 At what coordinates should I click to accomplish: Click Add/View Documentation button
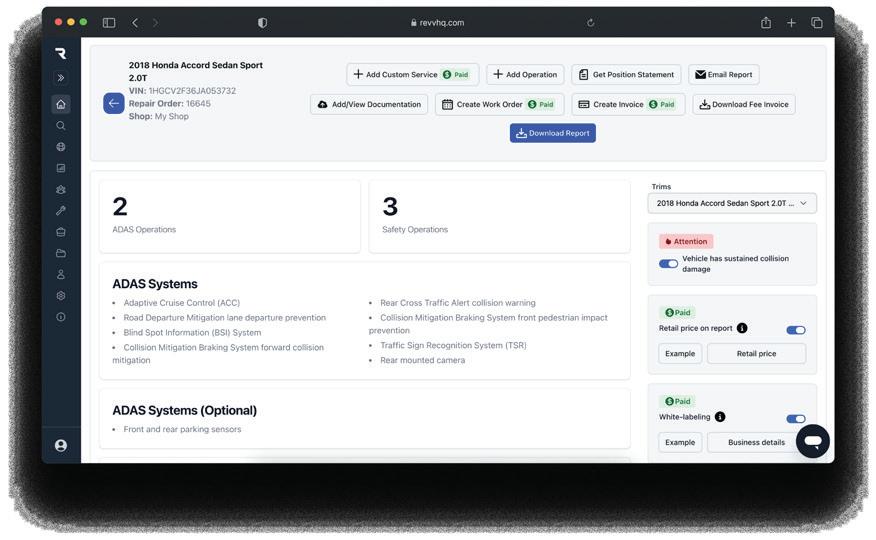[369, 104]
